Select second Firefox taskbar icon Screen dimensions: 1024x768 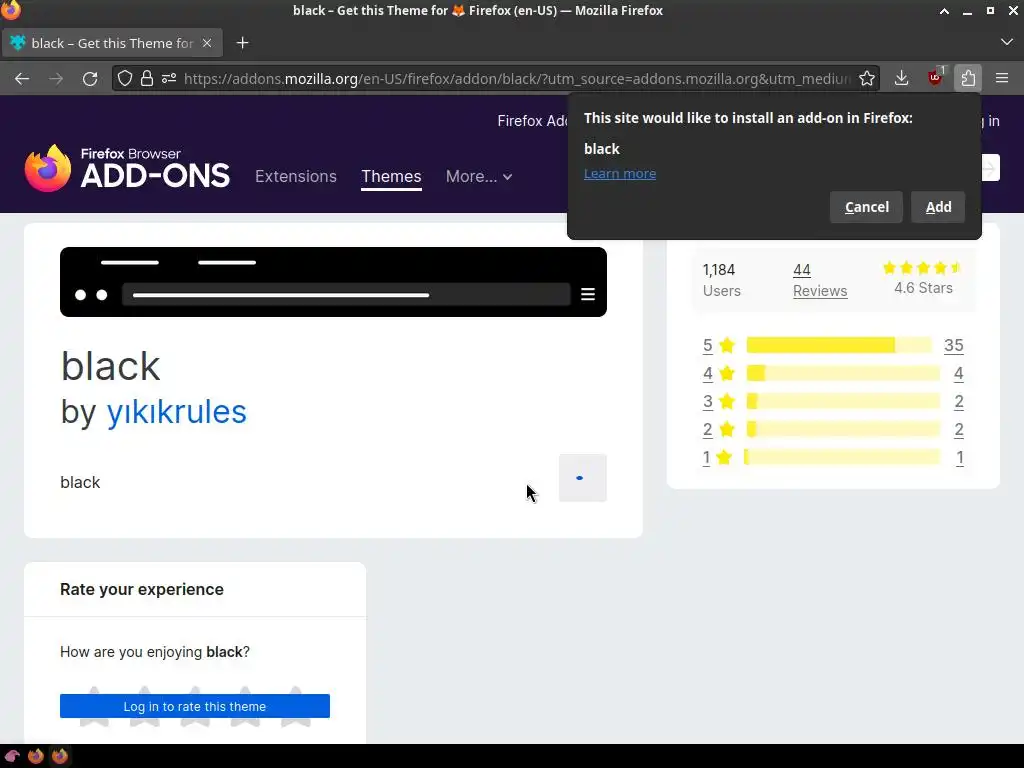tap(60, 756)
